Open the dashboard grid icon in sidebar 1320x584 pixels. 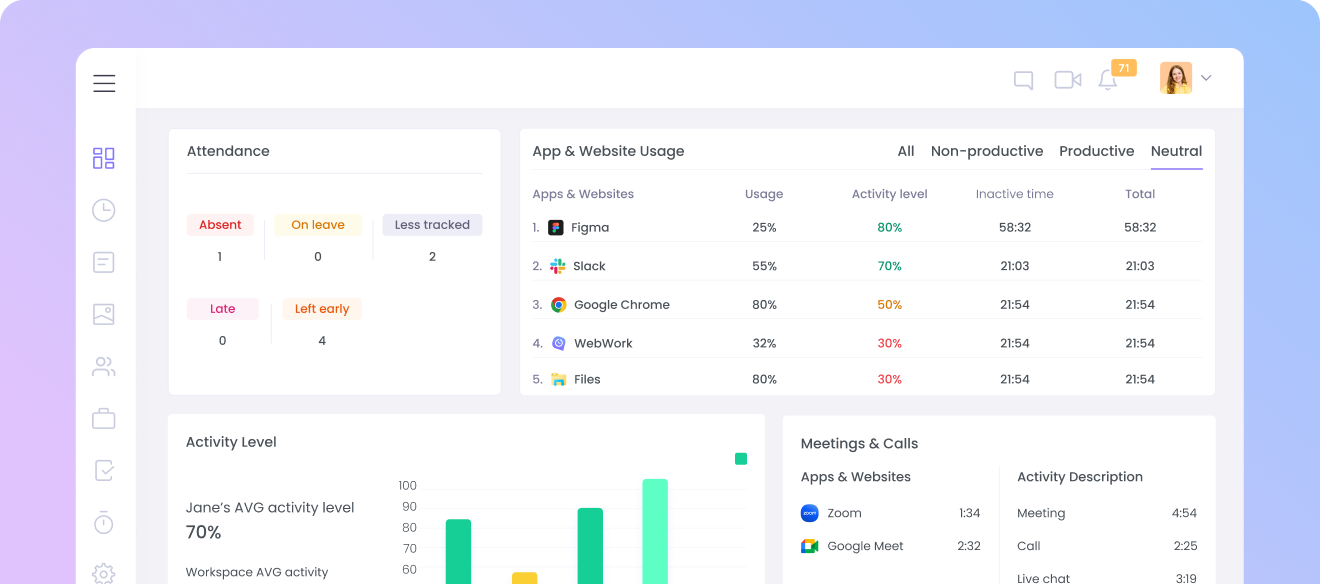(x=104, y=158)
